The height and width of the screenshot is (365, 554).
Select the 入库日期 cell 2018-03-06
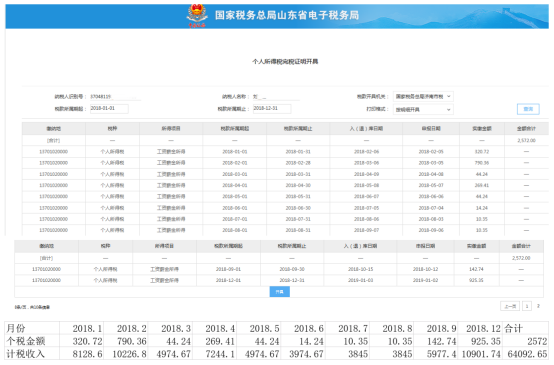366,163
